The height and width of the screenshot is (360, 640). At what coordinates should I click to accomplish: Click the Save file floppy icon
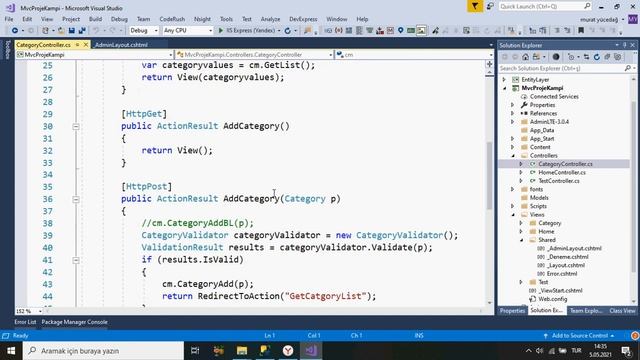pos(72,31)
